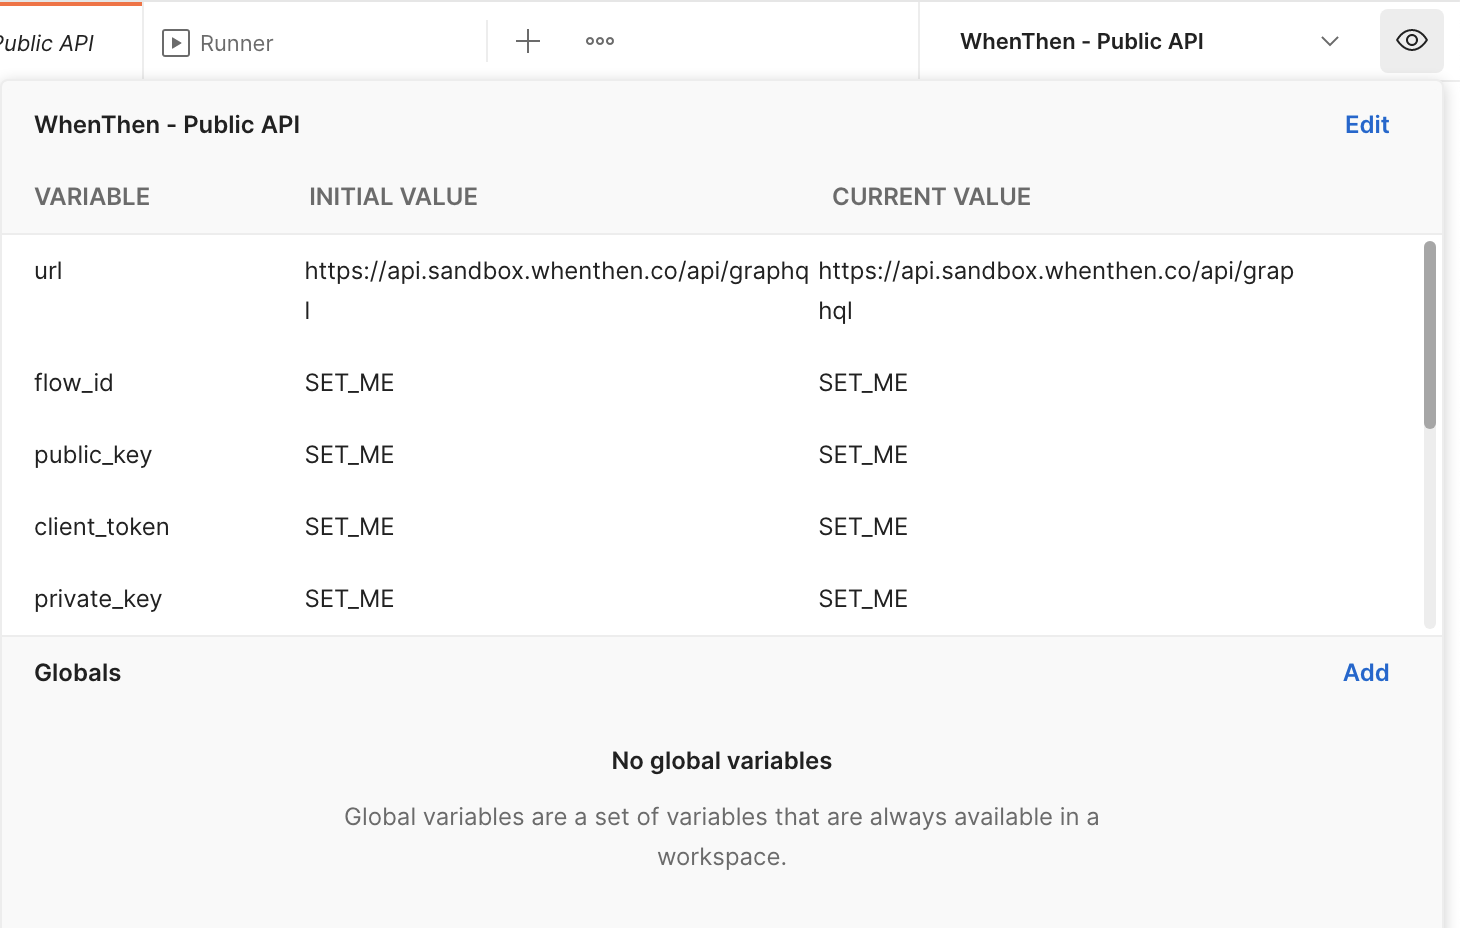Screen dimensions: 1460x928
Task: Toggle the environment variables quick look panel
Action: coord(1411,40)
